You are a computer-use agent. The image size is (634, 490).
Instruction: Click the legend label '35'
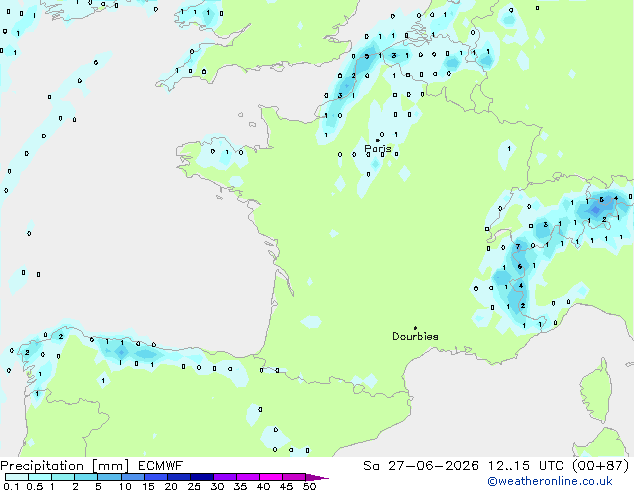coord(240,486)
